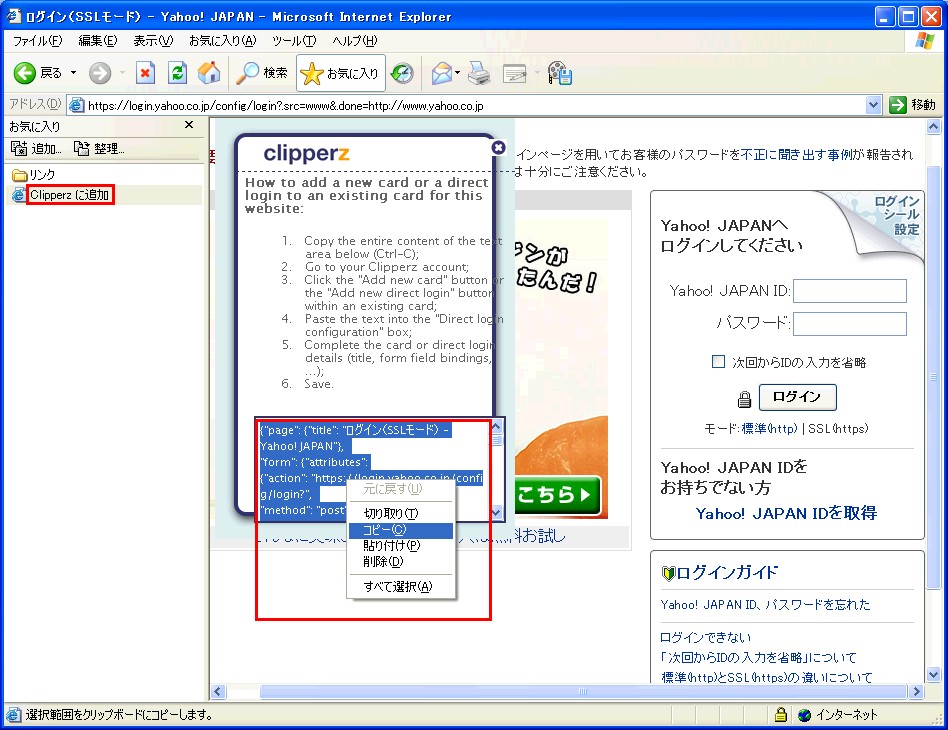The width and height of the screenshot is (948, 730).
Task: Click the Add favorites icon (追加)
Action: pyautogui.click(x=36, y=148)
